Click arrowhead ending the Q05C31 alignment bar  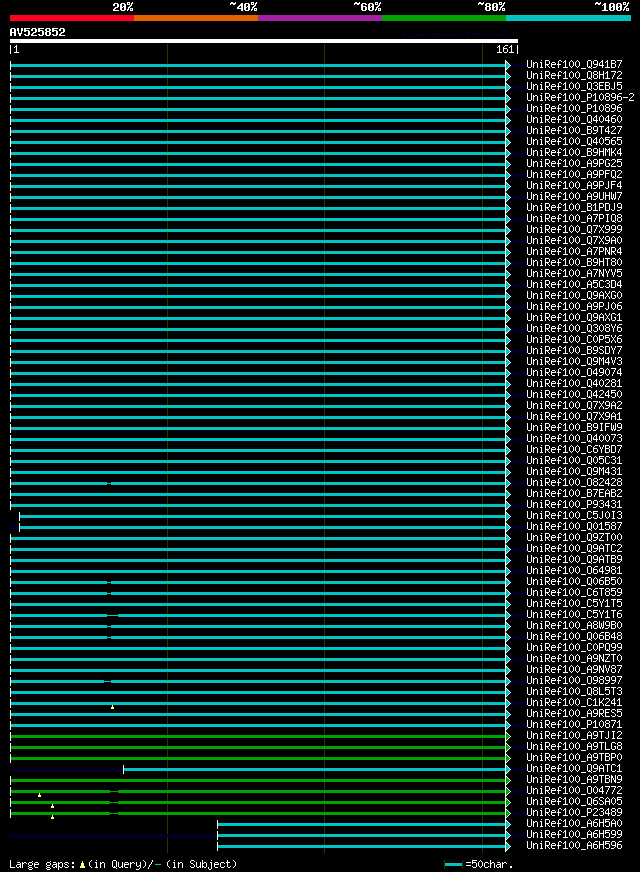[508, 461]
